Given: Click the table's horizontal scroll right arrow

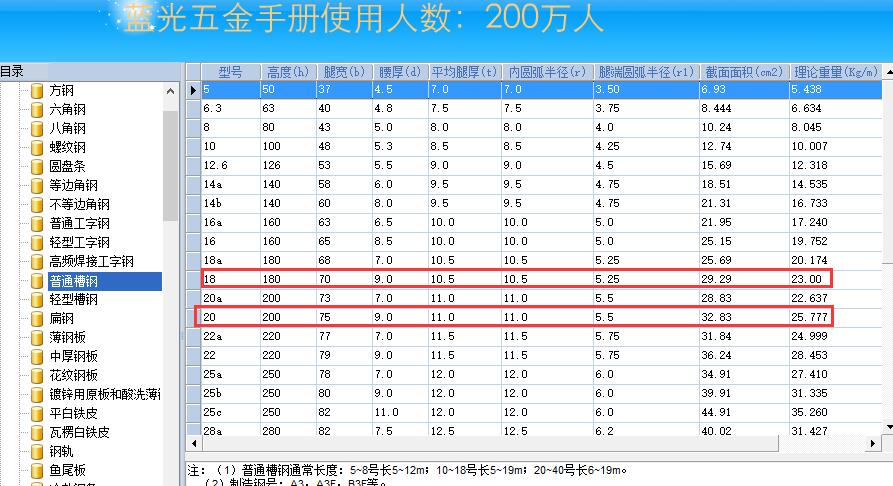Looking at the screenshot, I should click(x=873, y=443).
